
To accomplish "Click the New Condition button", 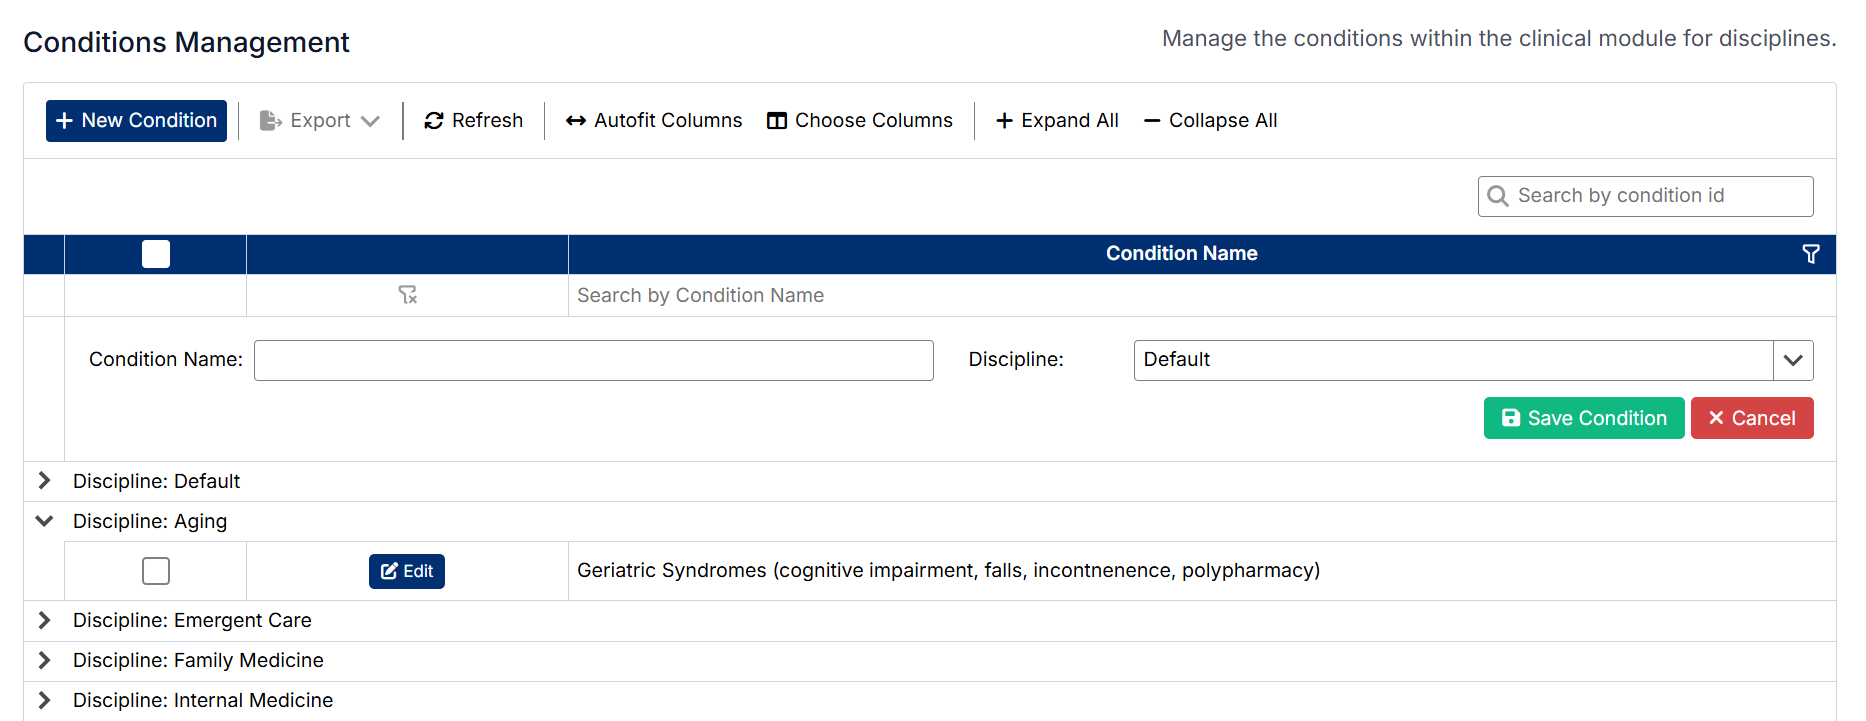I will coord(137,121).
